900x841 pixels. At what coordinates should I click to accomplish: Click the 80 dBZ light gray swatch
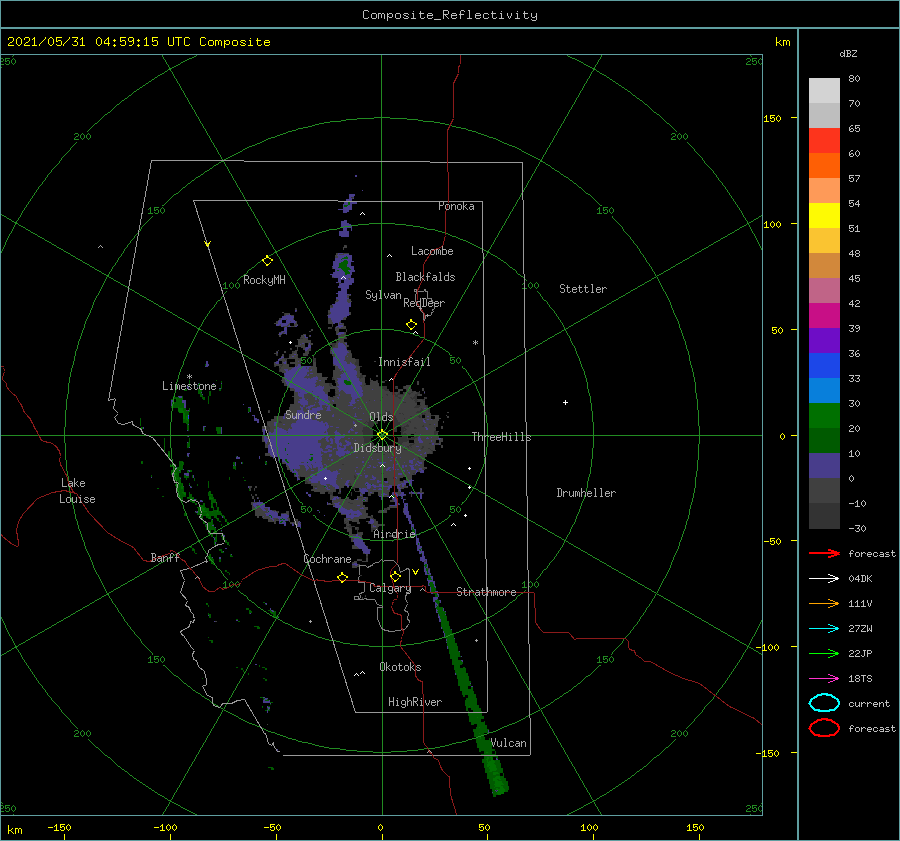(x=824, y=90)
